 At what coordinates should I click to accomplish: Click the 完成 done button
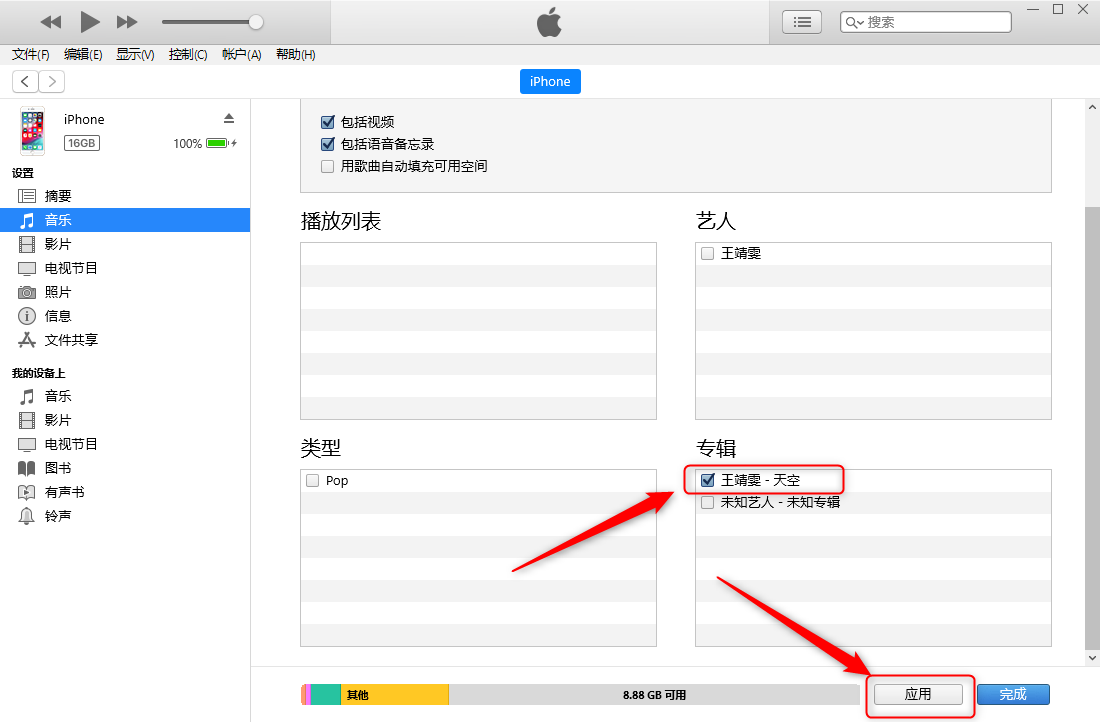[x=1013, y=694]
